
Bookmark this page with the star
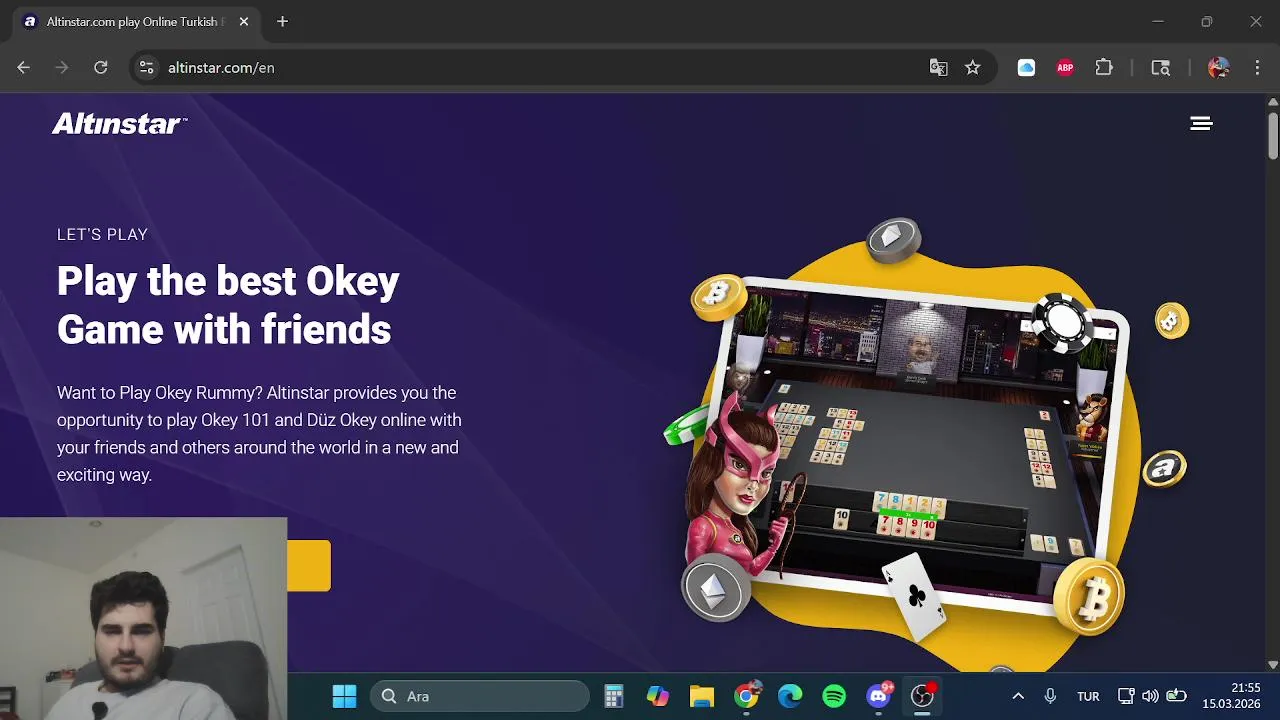972,67
